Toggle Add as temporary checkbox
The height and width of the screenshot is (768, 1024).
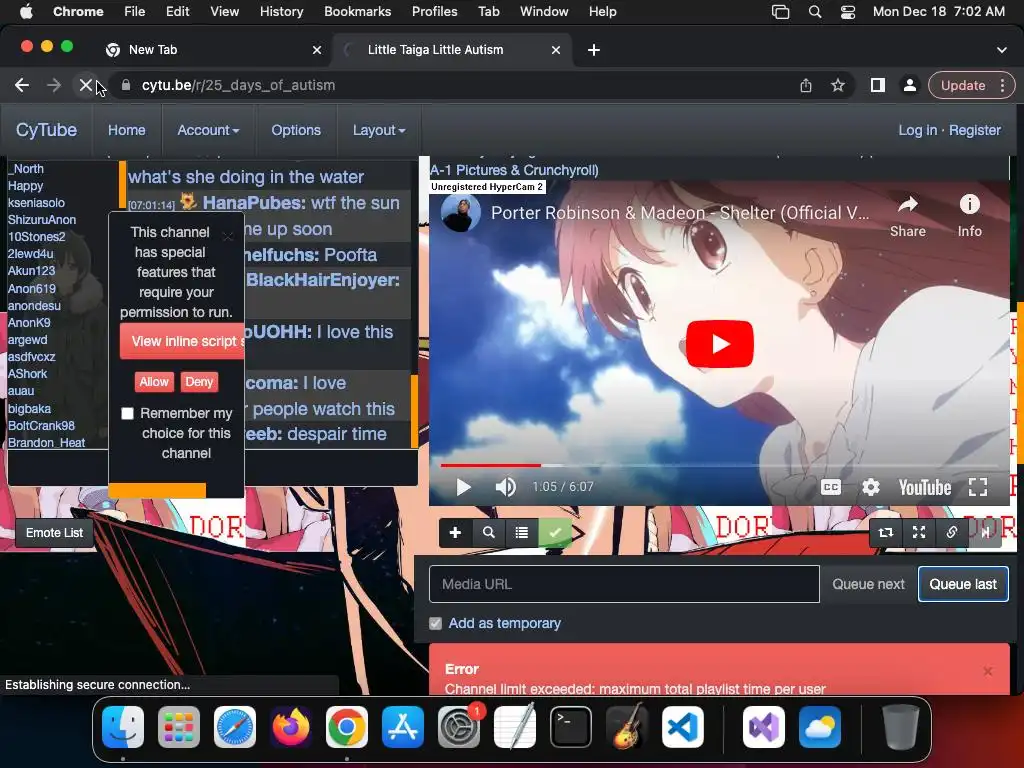click(436, 624)
